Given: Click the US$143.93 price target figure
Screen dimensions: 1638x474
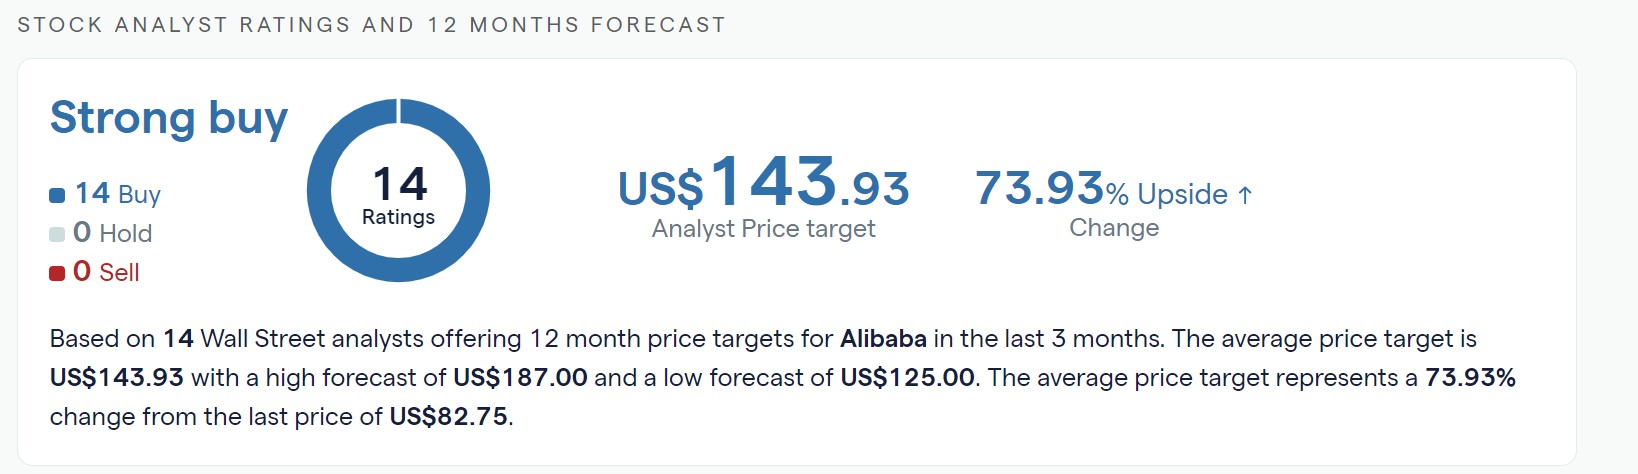Looking at the screenshot, I should (764, 183).
